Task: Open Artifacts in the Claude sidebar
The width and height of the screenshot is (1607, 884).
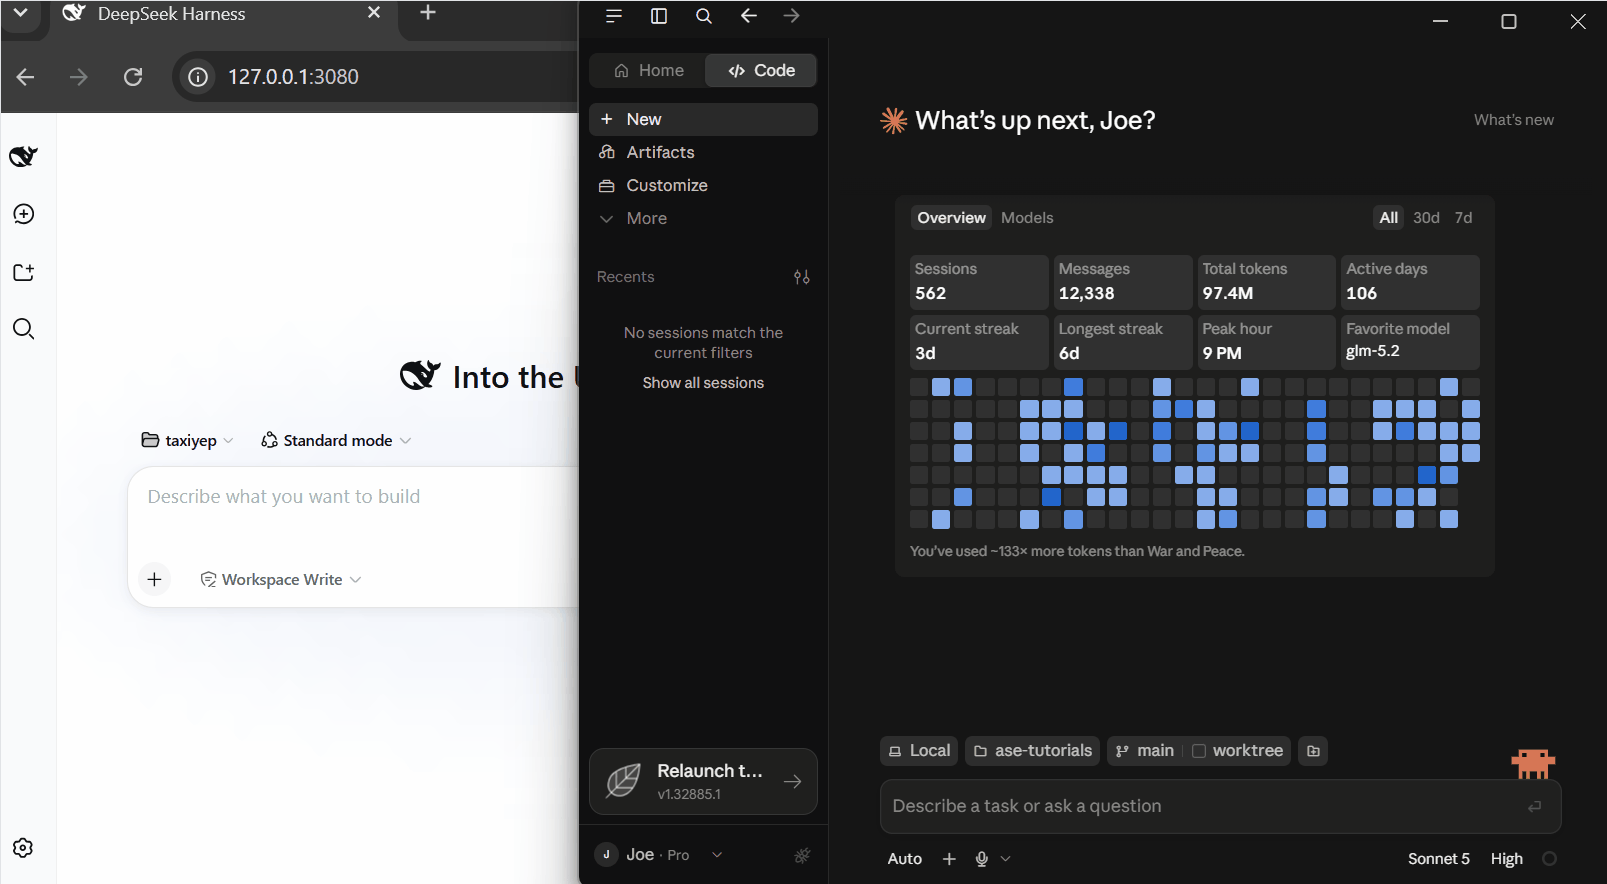Action: (703, 152)
